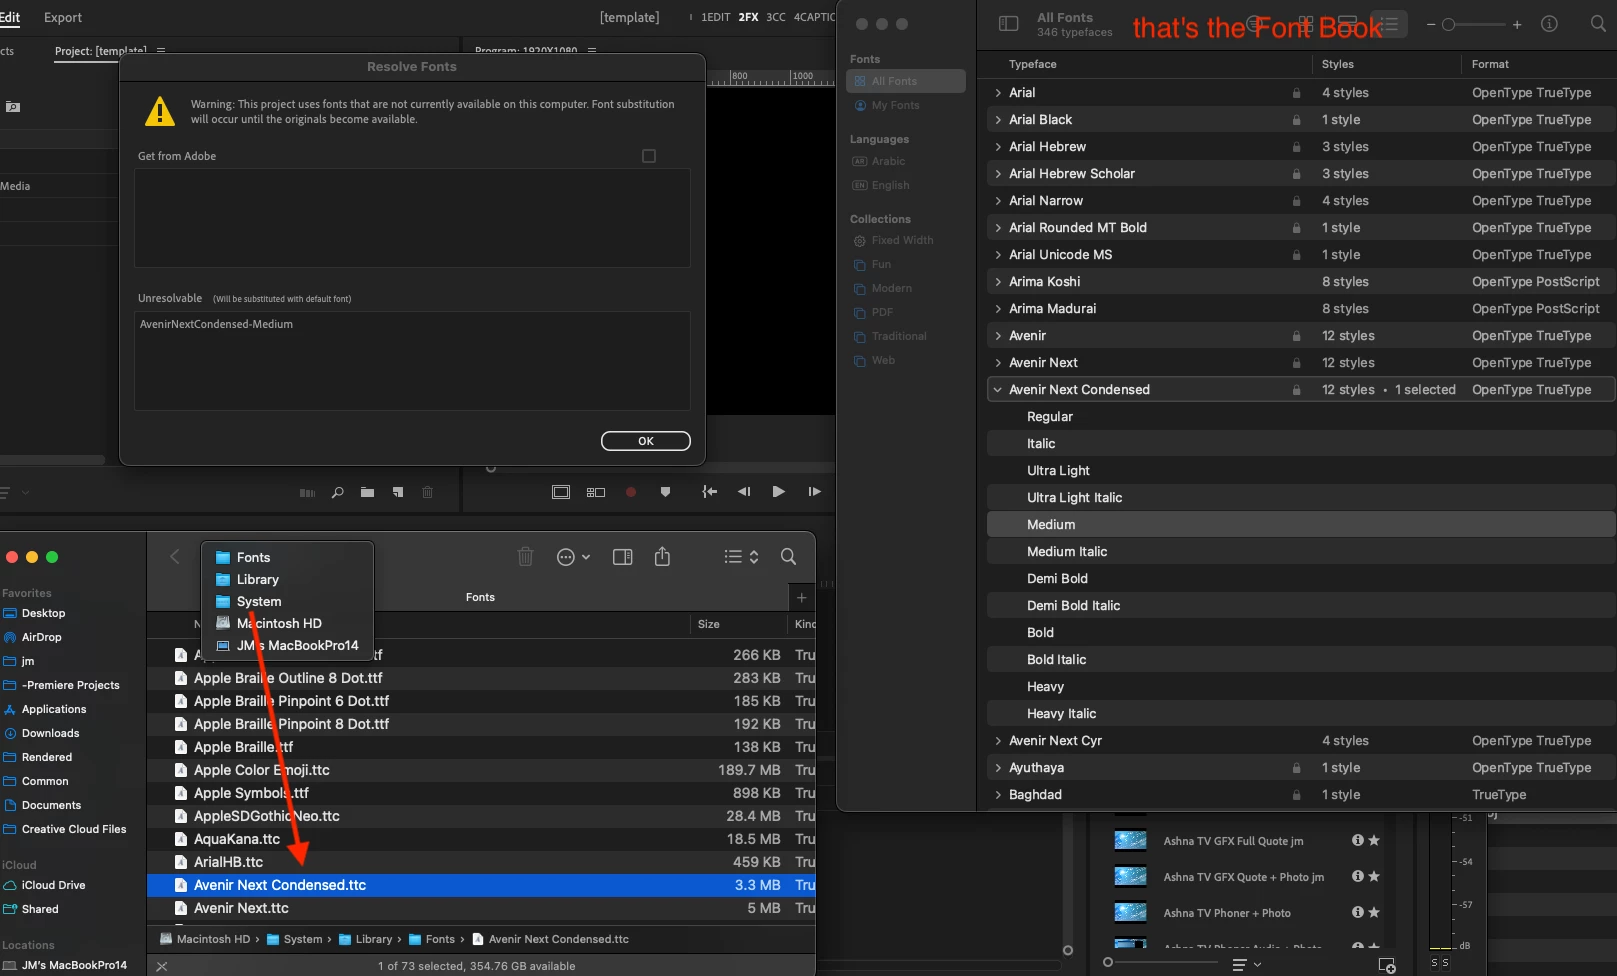Go to In point in Program monitor
This screenshot has width=1617, height=976.
coord(710,492)
